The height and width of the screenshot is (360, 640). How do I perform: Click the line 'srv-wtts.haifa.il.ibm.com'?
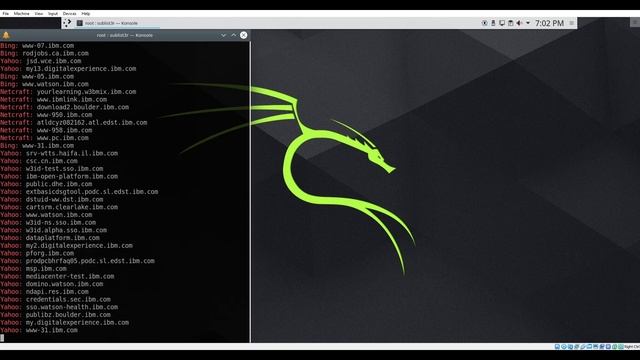(x=59, y=153)
